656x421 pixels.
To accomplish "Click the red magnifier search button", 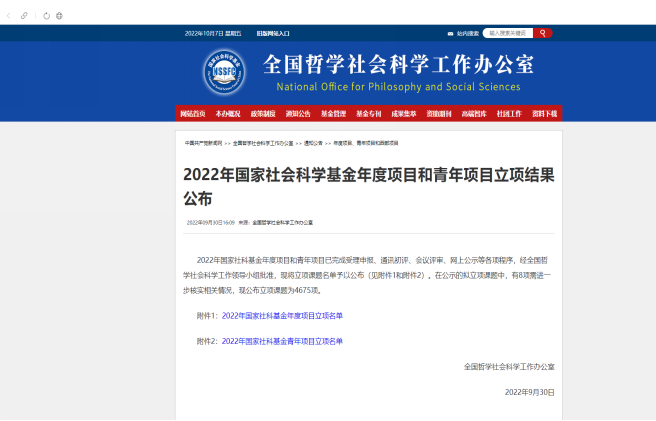I will [543, 33].
